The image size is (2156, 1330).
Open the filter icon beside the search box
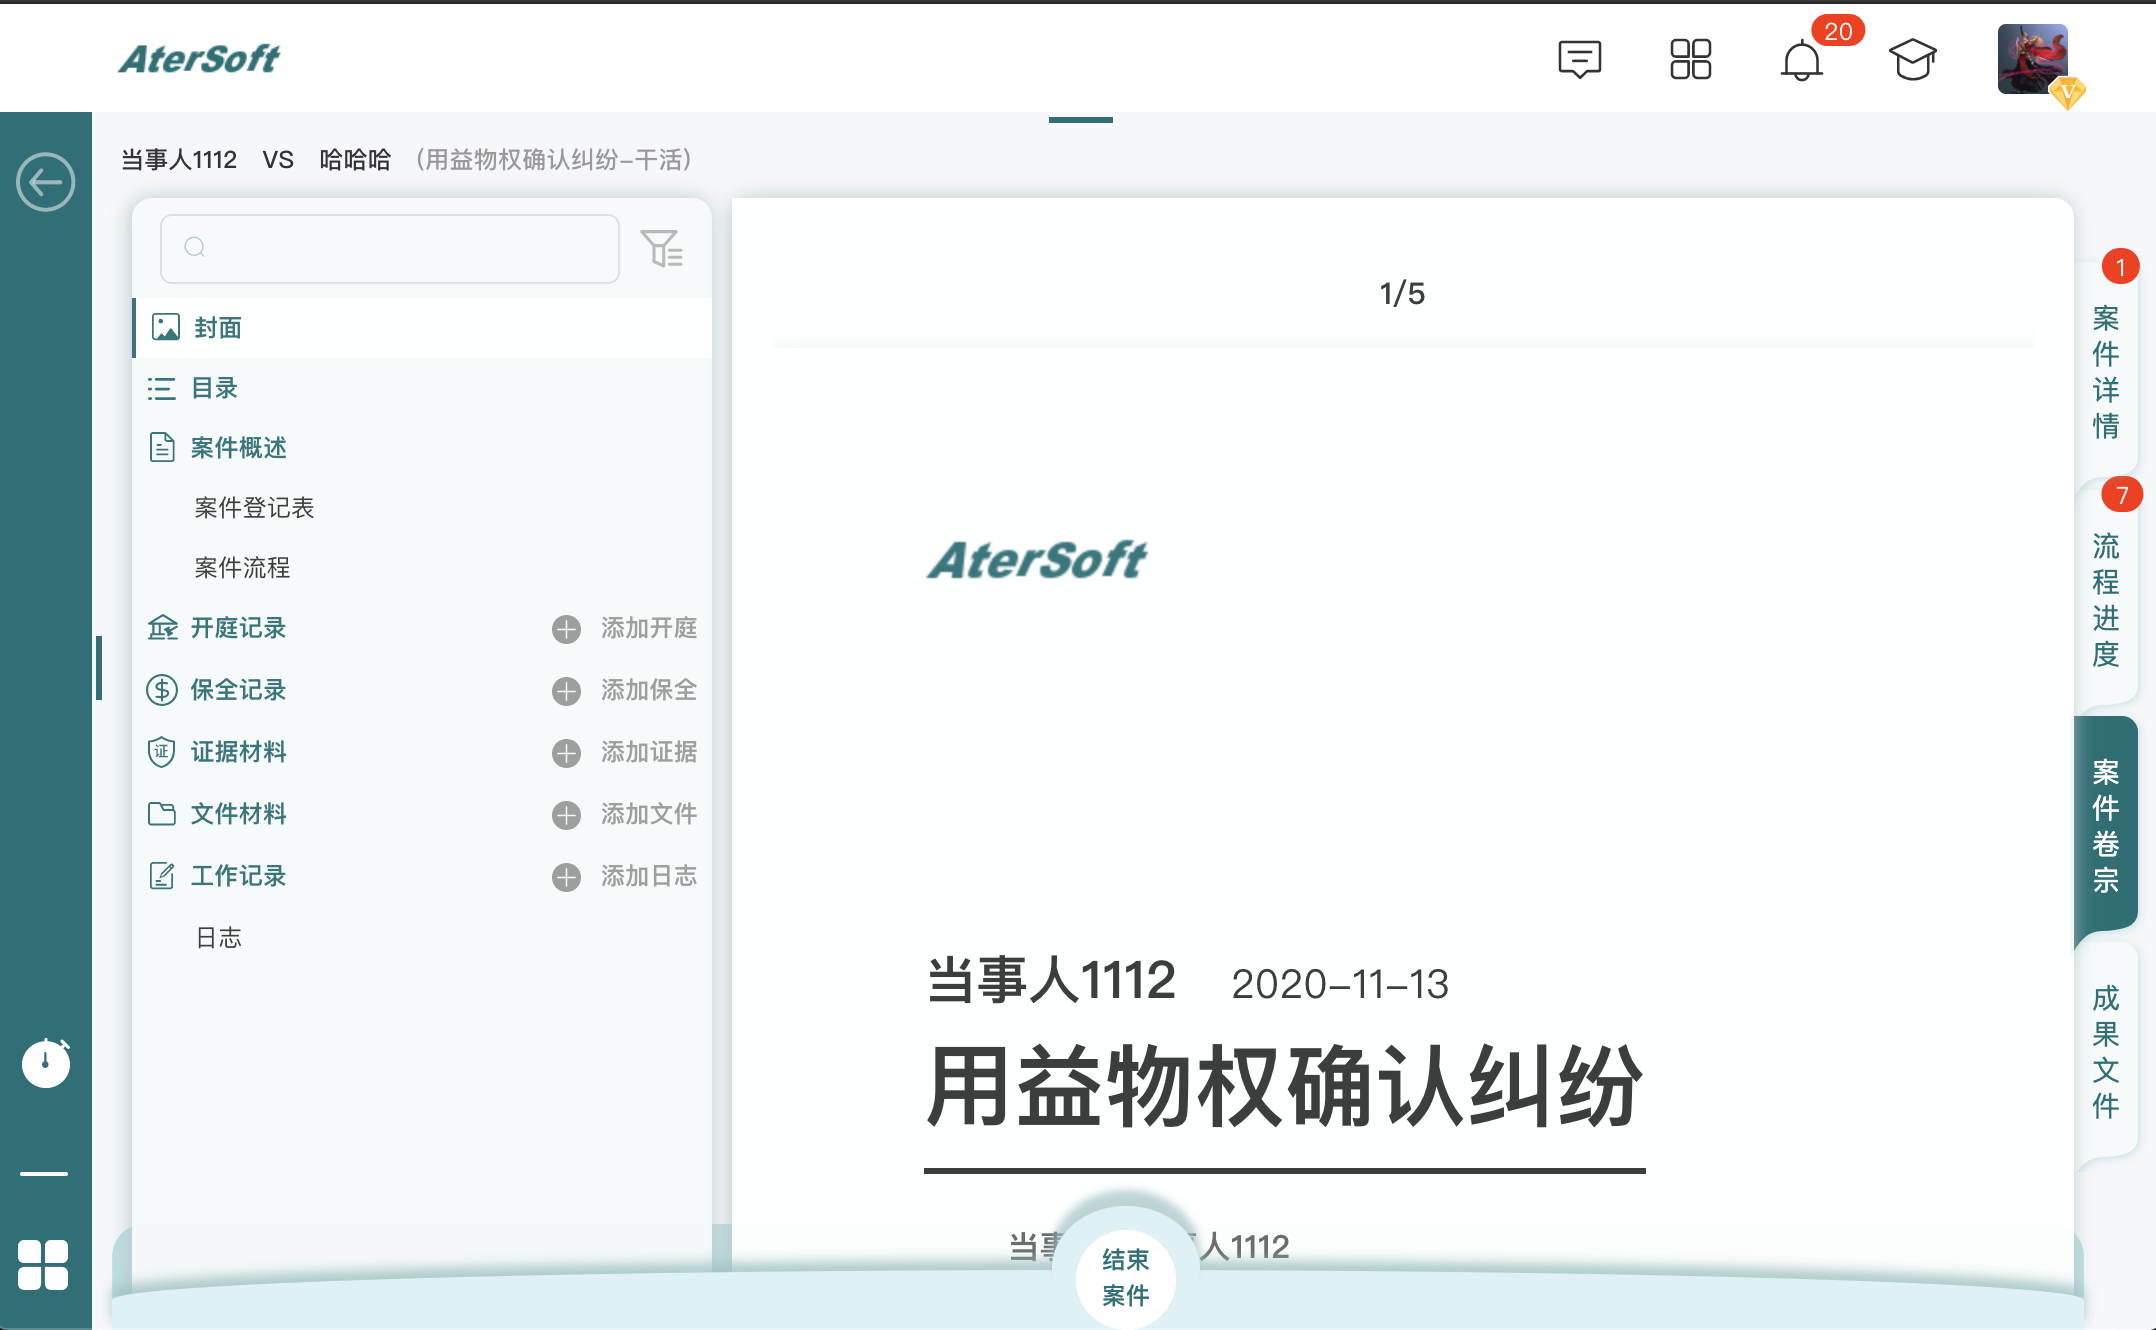point(663,249)
